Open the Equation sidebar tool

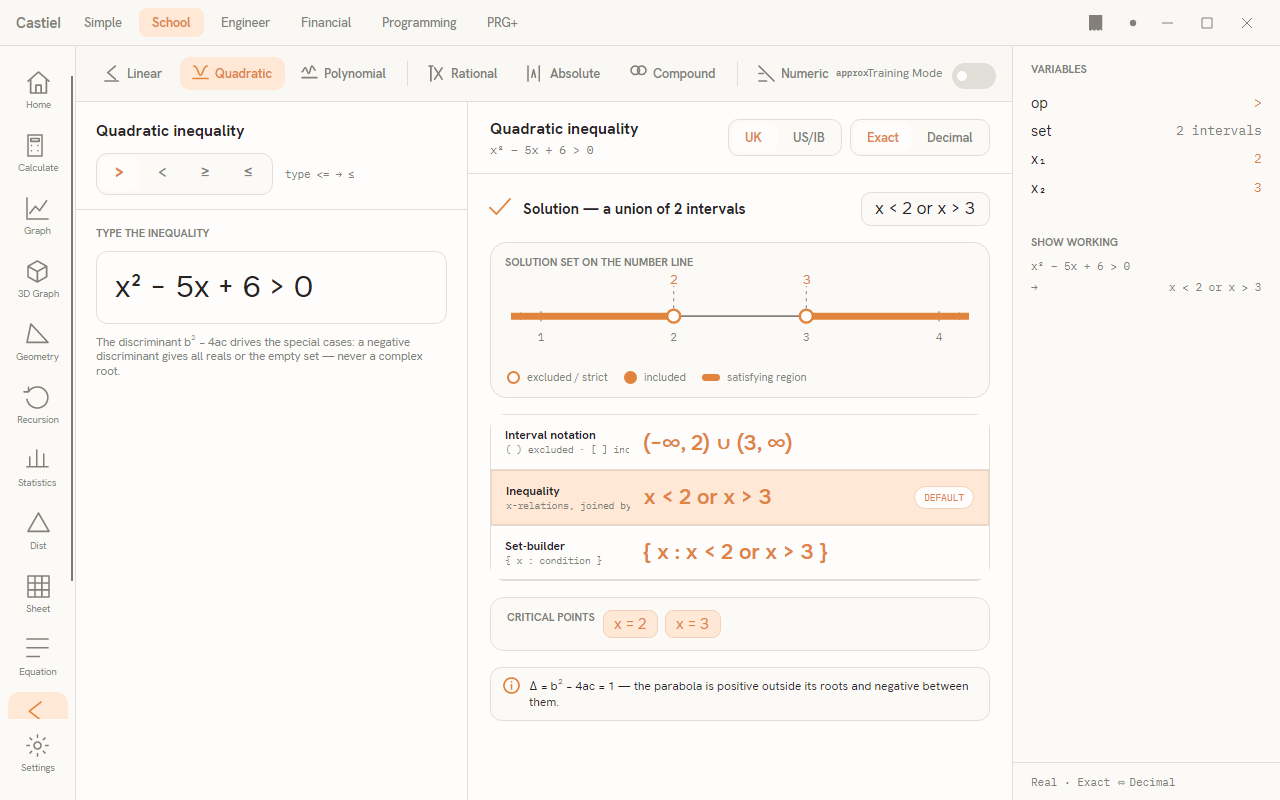[x=38, y=657]
